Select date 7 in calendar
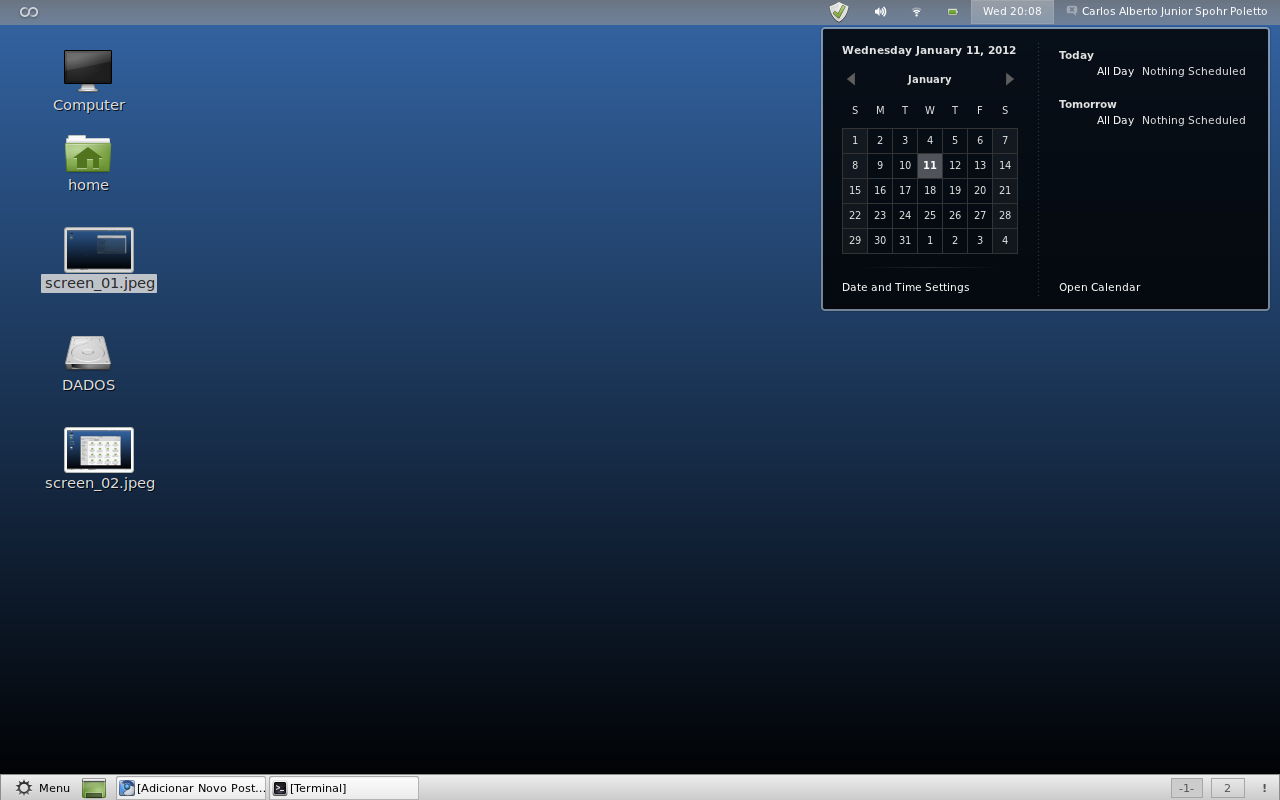The height and width of the screenshot is (800, 1280). pos(1005,140)
